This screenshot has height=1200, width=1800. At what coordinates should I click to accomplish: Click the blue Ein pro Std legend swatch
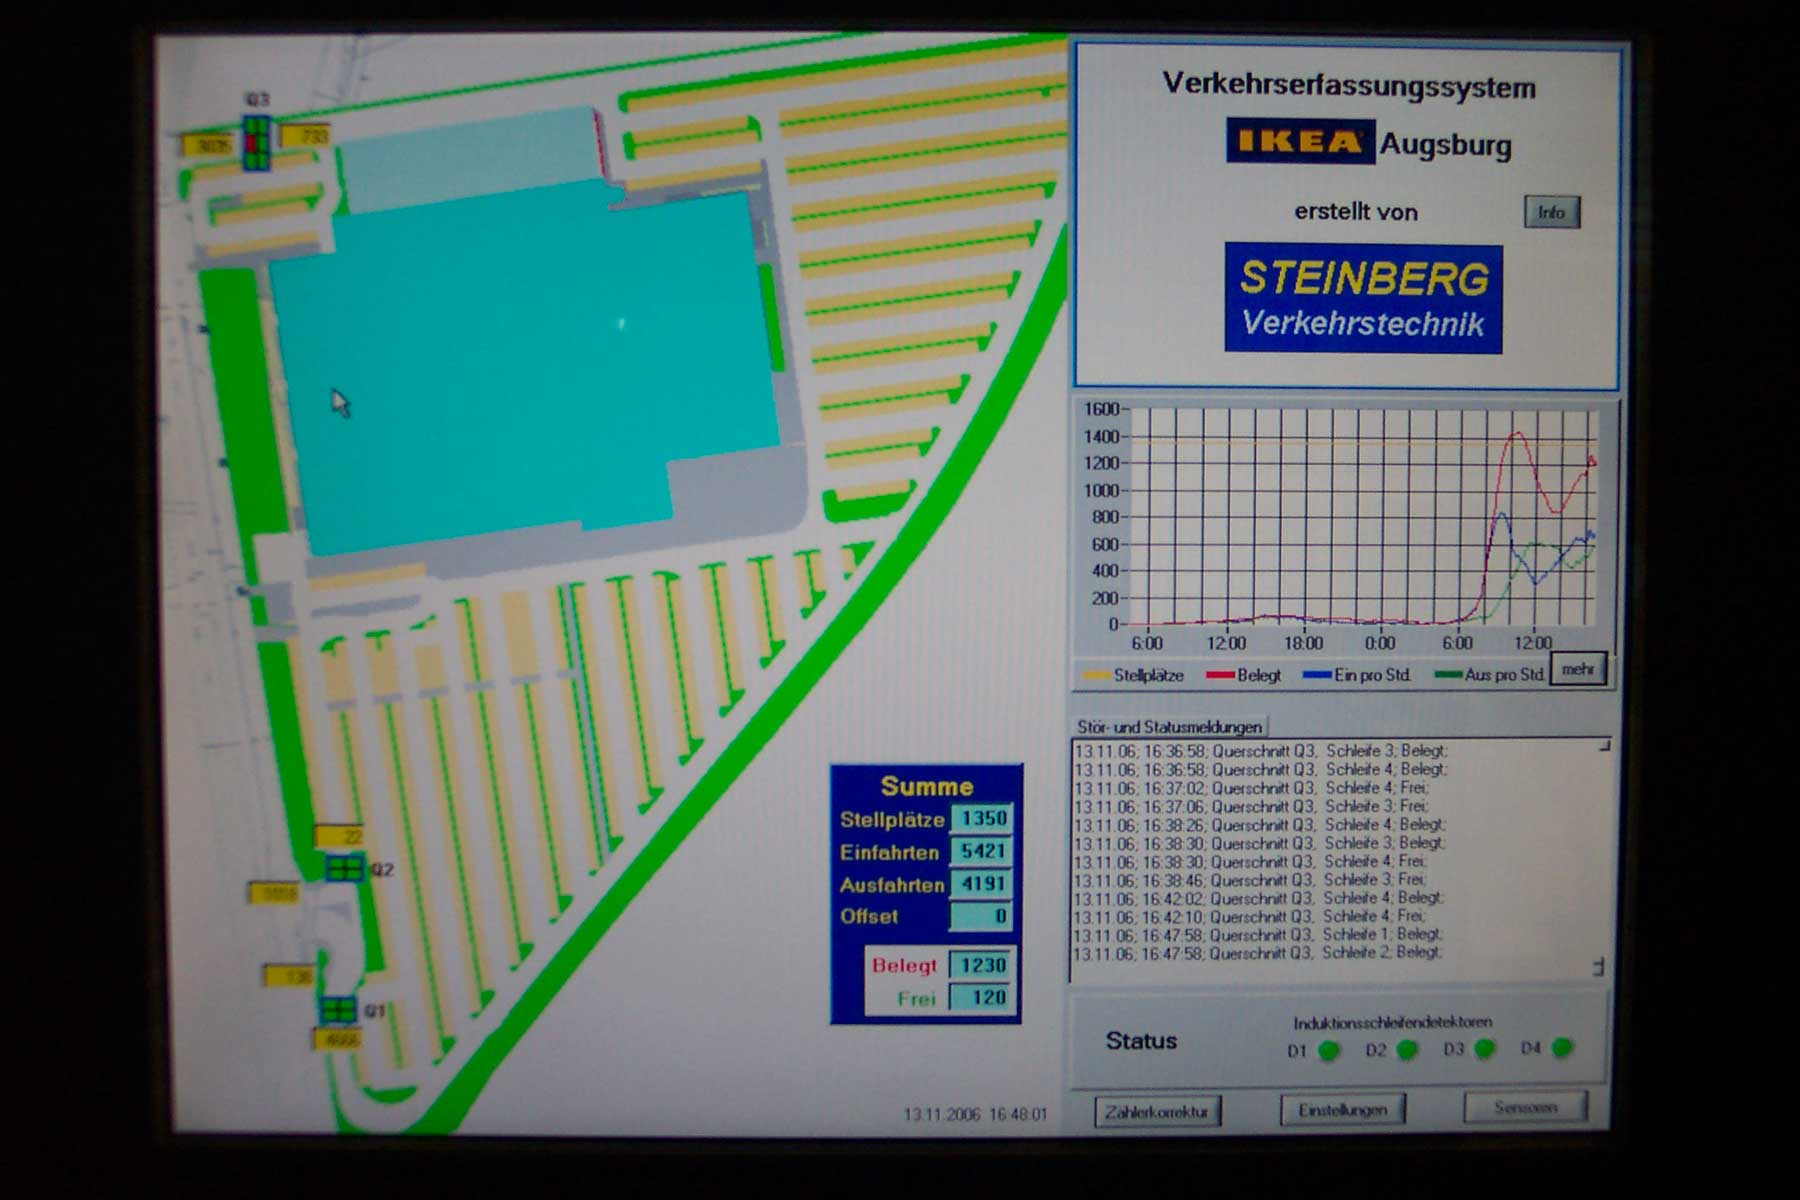coord(1317,676)
